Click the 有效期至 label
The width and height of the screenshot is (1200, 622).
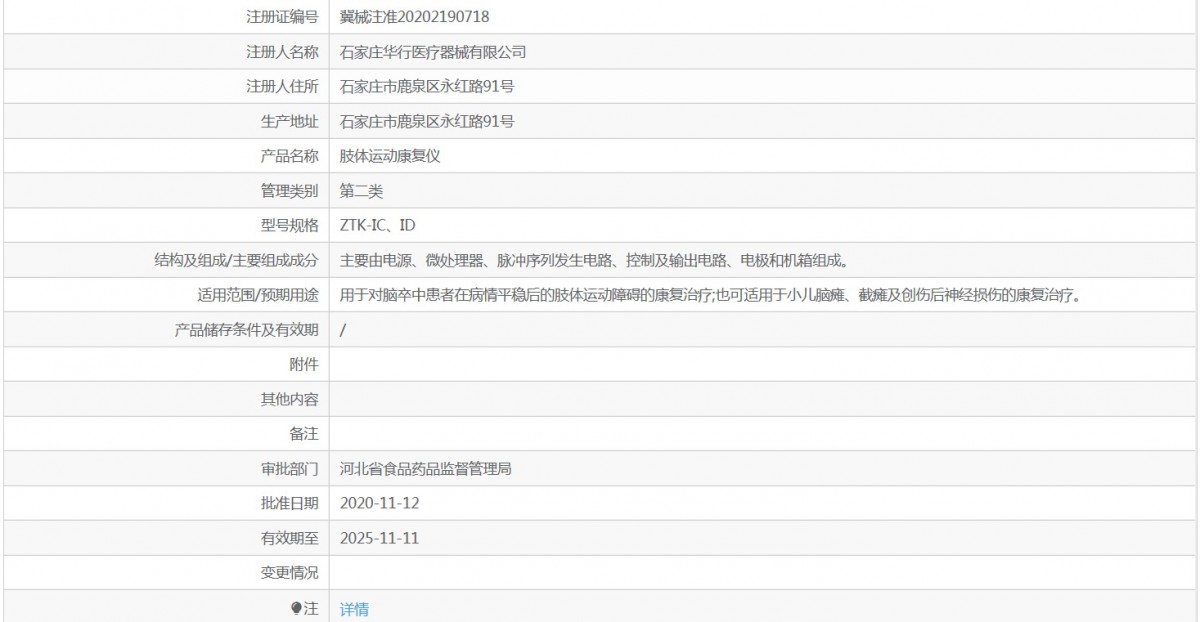point(289,539)
